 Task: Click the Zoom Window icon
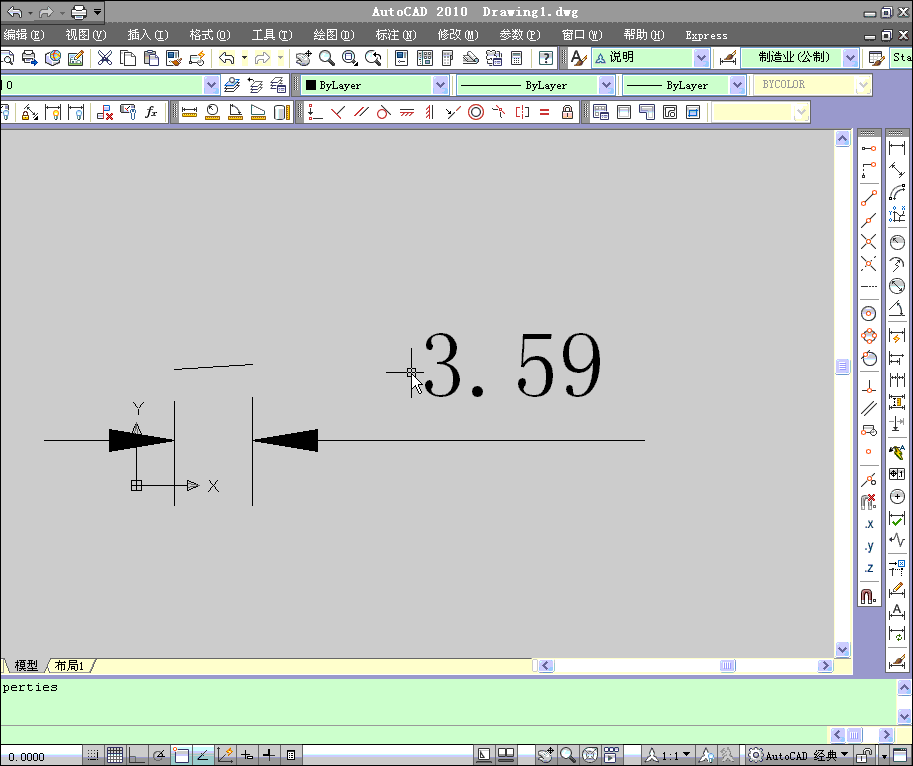coord(349,58)
